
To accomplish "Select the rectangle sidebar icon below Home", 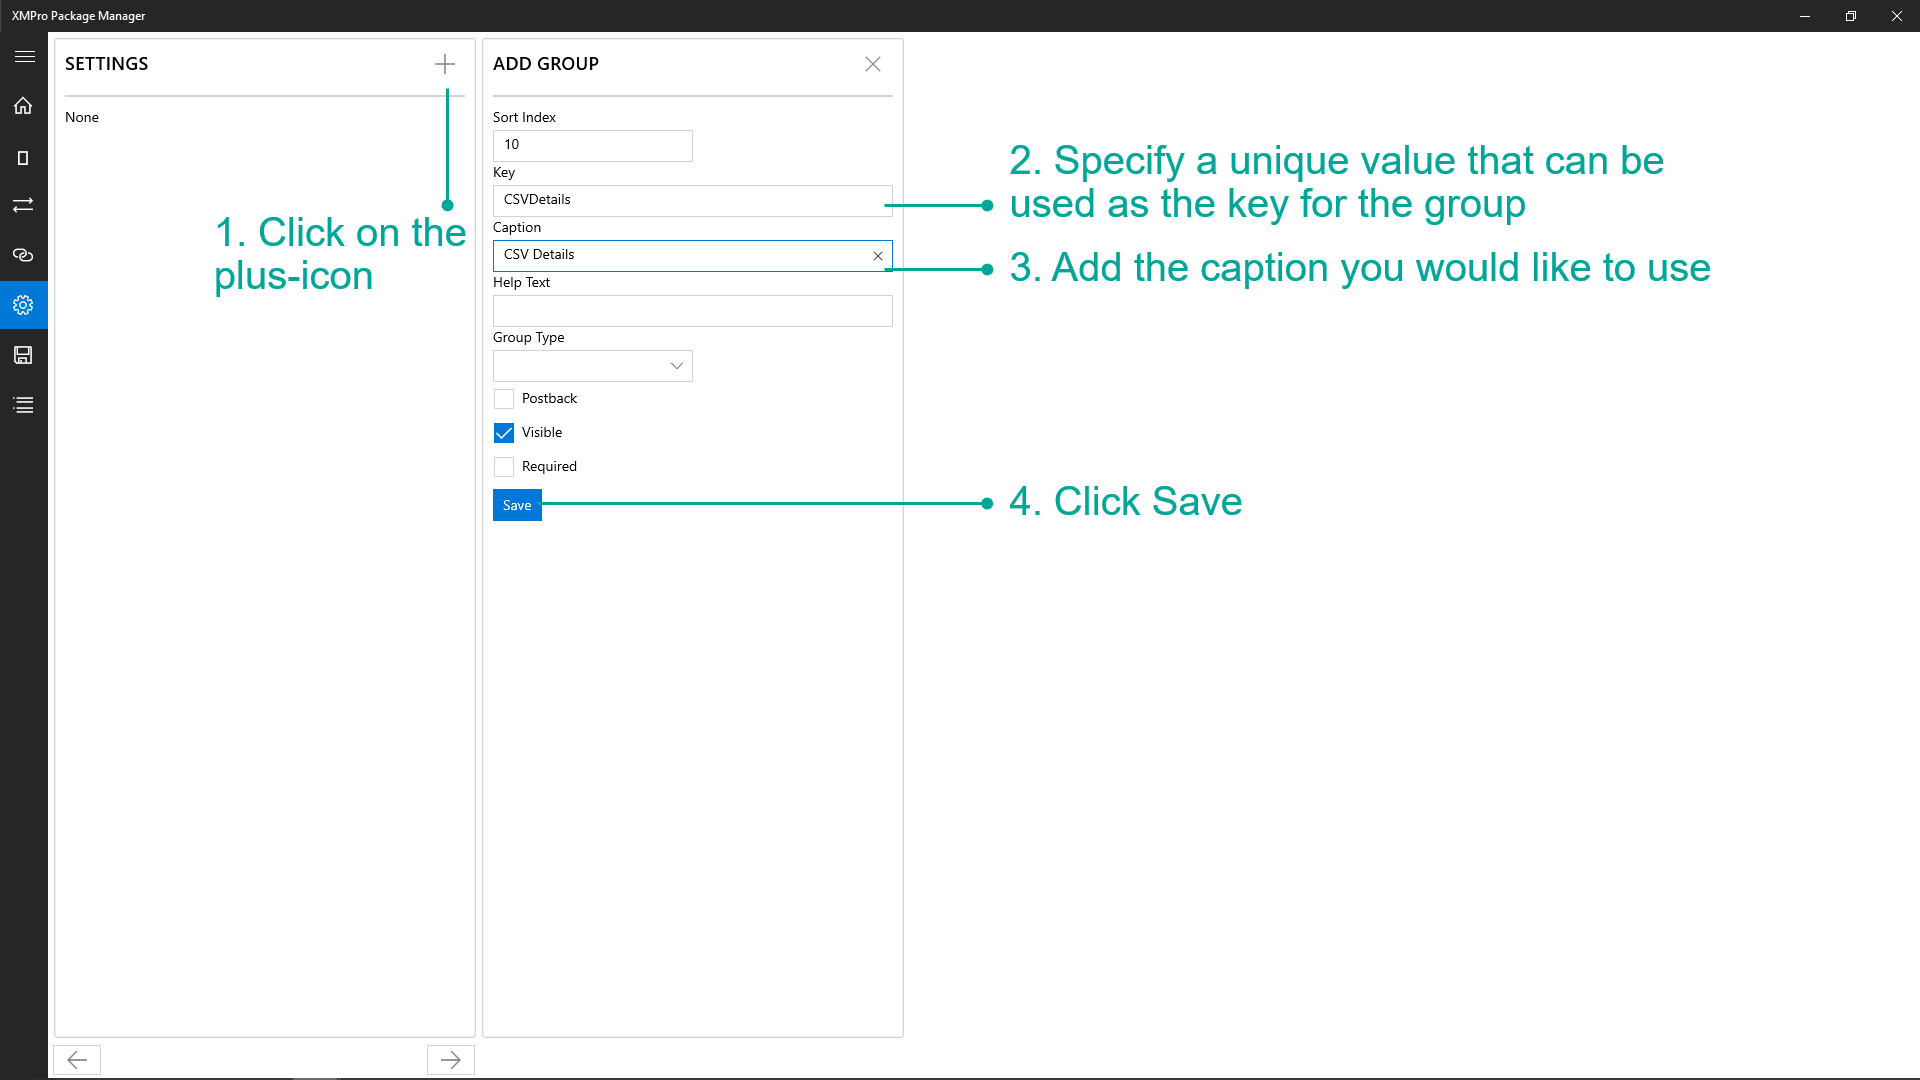I will [23, 158].
